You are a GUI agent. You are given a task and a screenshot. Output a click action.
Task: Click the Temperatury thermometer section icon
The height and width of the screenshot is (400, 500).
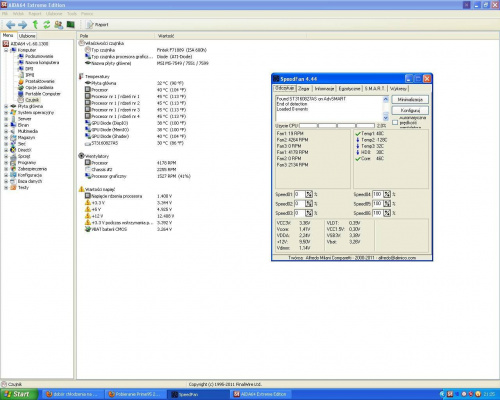pyautogui.click(x=81, y=76)
